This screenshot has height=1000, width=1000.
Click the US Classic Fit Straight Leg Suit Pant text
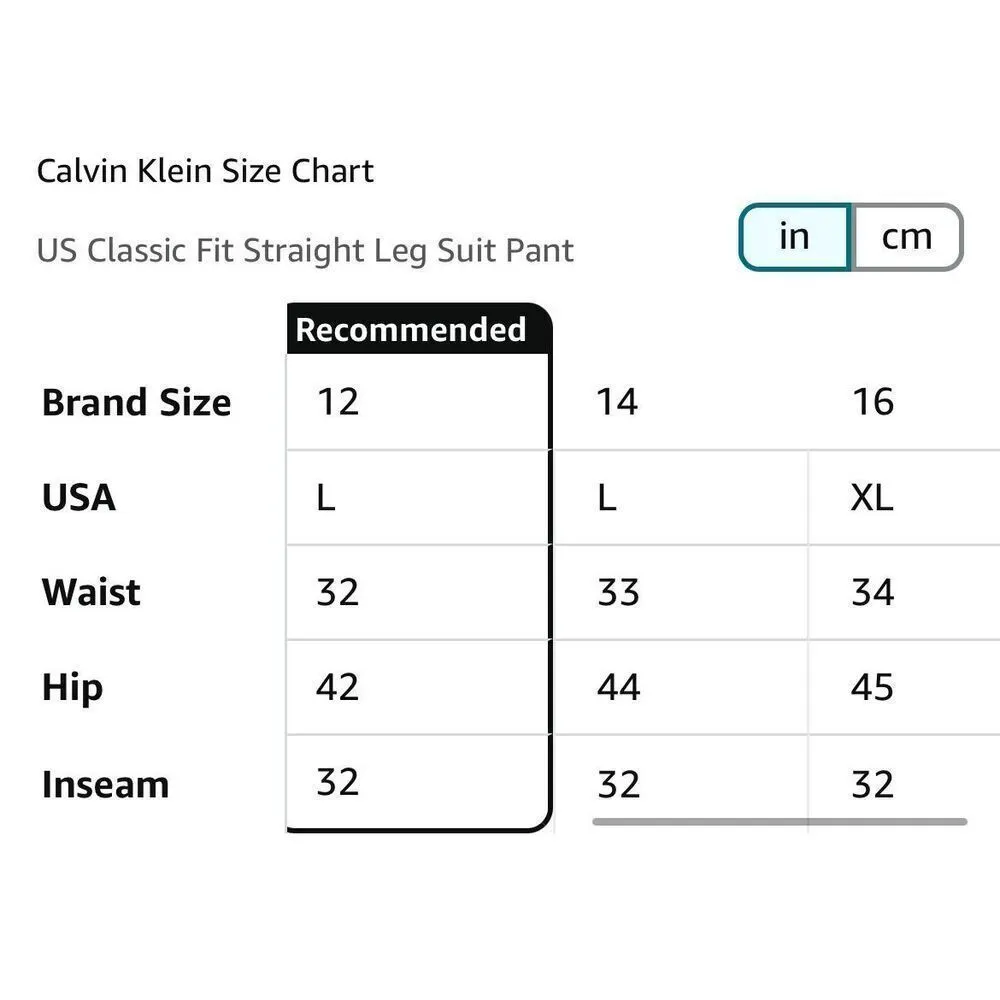(x=306, y=251)
